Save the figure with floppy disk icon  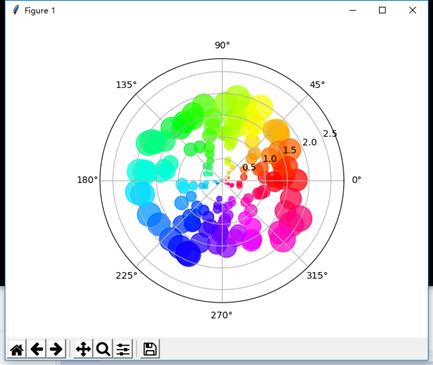pyautogui.click(x=150, y=349)
